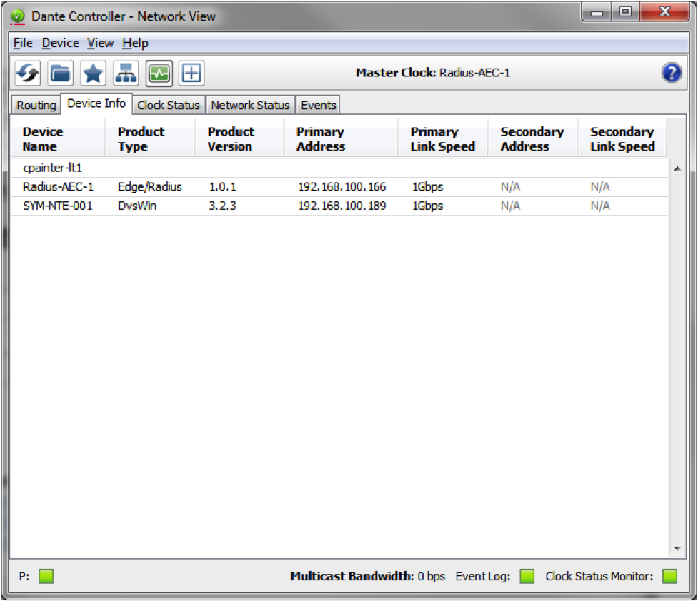Click the plus box toolbar icon

[x=192, y=73]
